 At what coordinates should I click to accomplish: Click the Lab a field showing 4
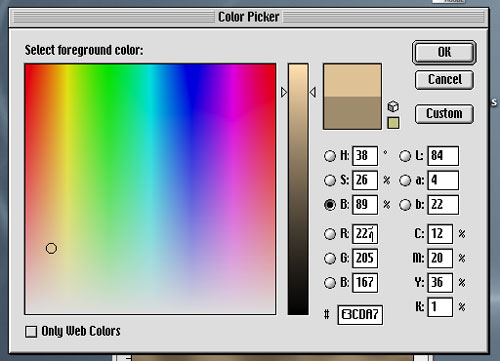[443, 180]
